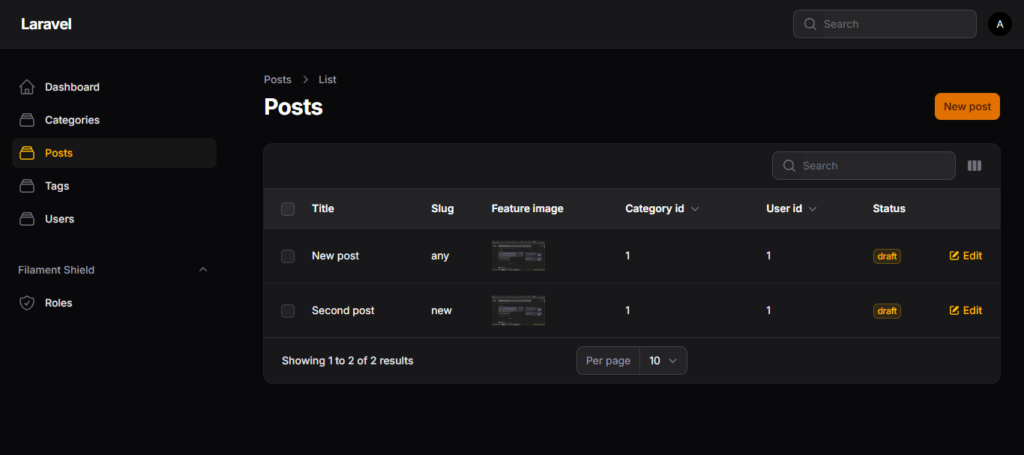Image resolution: width=1024 pixels, height=455 pixels.
Task: Click the Status column header
Action: tap(889, 209)
